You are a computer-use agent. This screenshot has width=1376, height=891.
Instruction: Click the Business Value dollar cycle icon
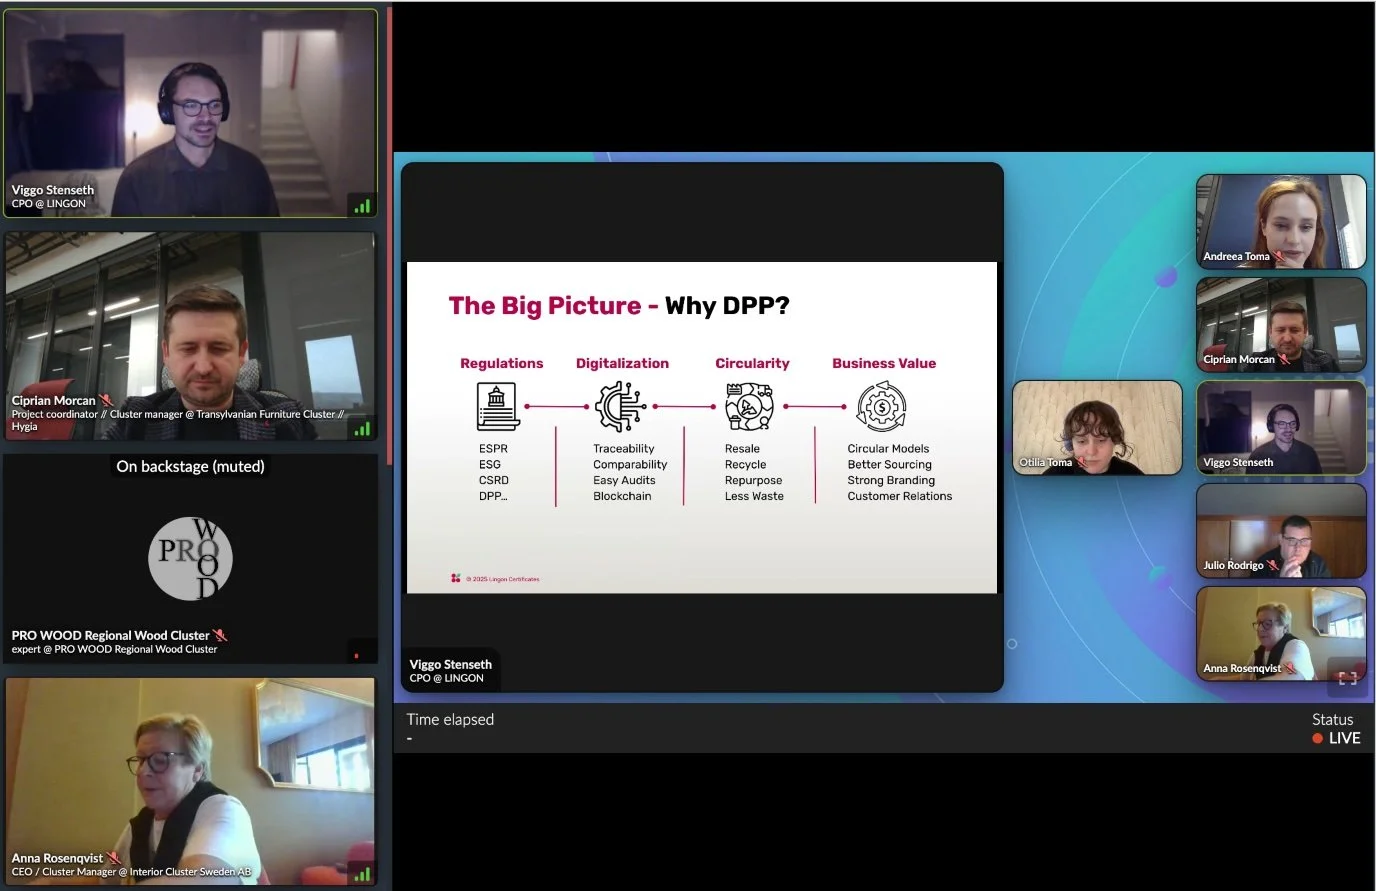click(x=881, y=406)
